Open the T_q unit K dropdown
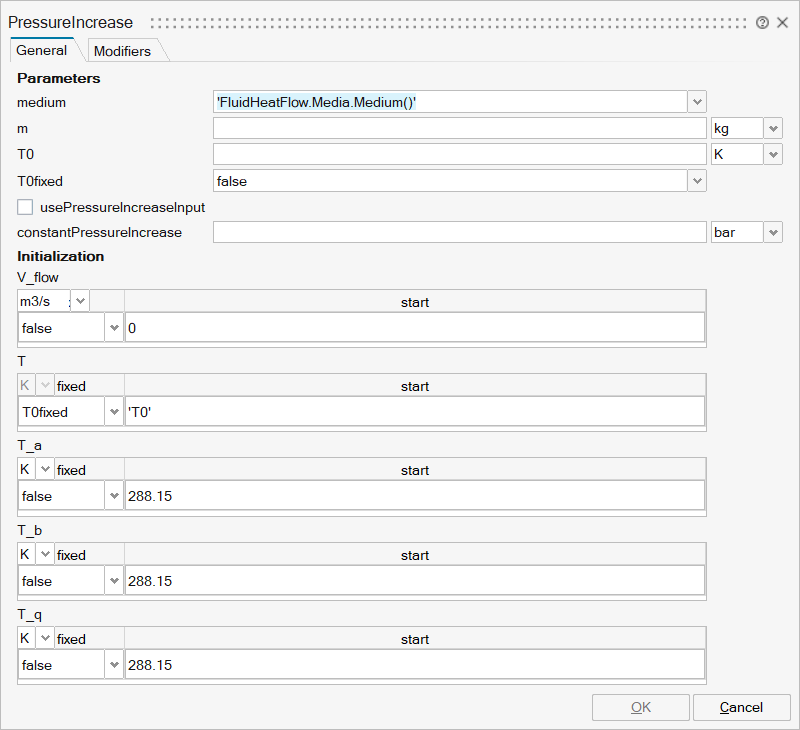The image size is (800, 730). click(x=45, y=639)
